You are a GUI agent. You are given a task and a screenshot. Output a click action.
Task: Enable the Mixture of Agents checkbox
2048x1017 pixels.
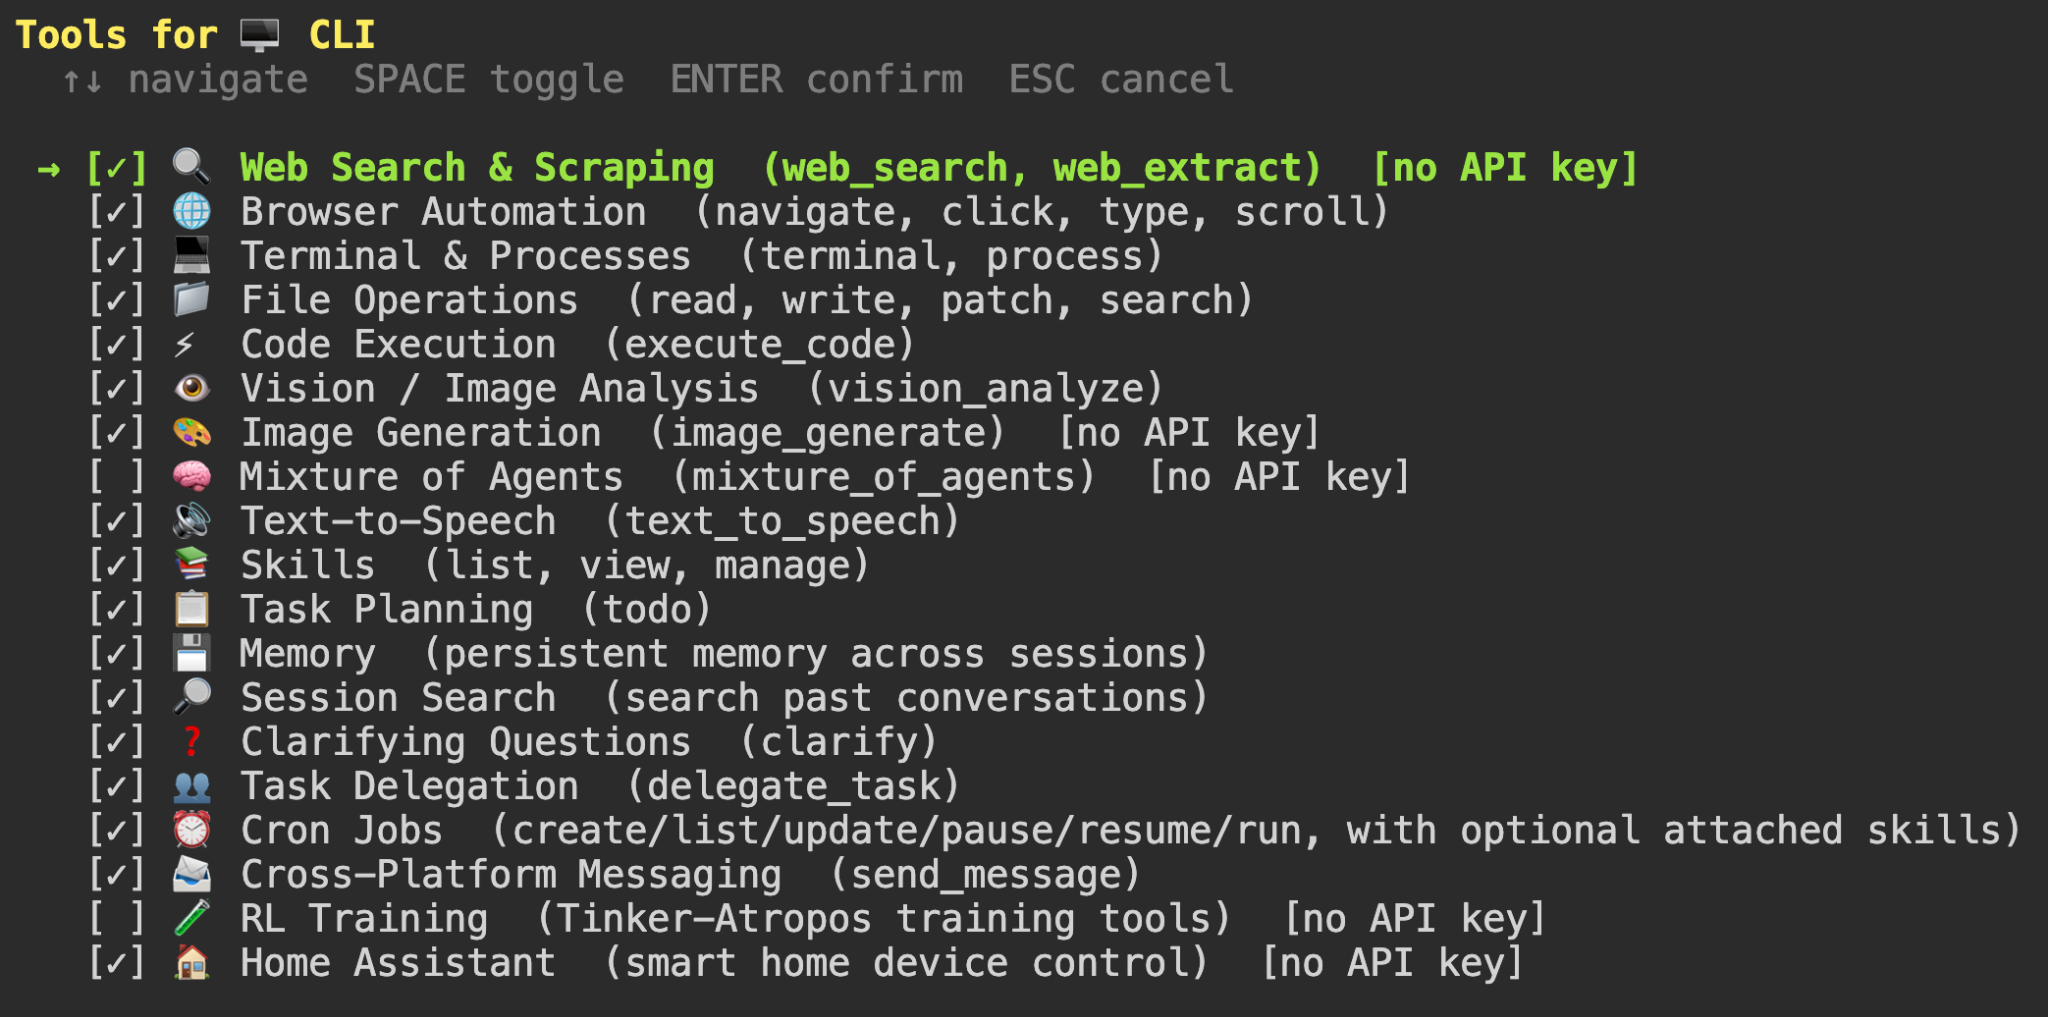point(117,476)
